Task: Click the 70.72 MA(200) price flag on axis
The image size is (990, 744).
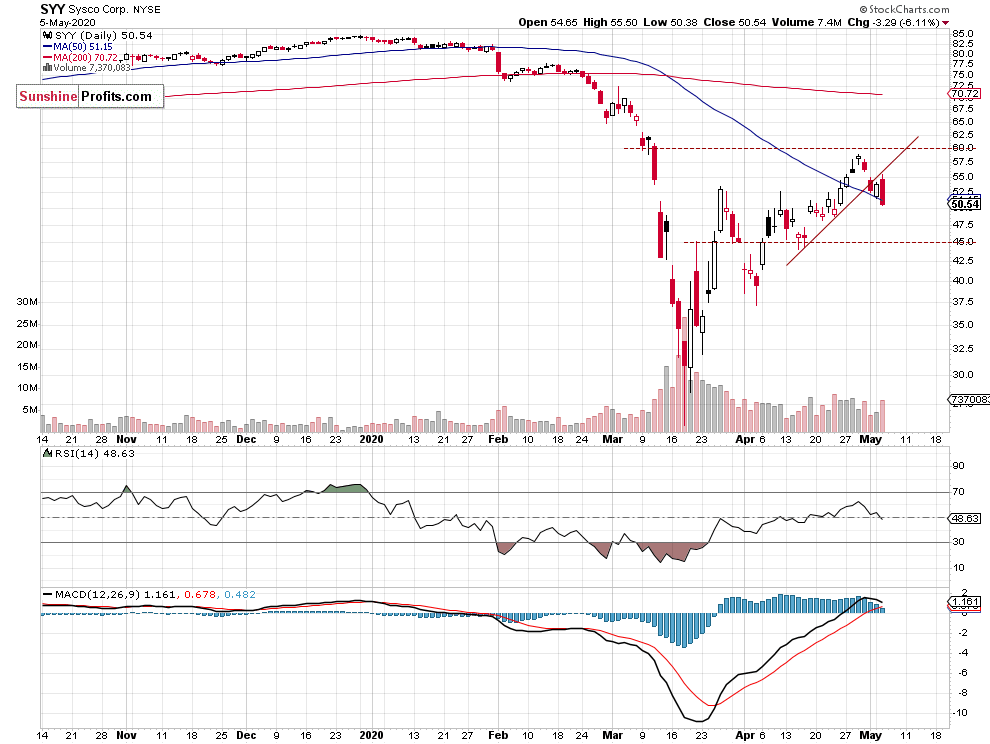Action: tap(965, 94)
